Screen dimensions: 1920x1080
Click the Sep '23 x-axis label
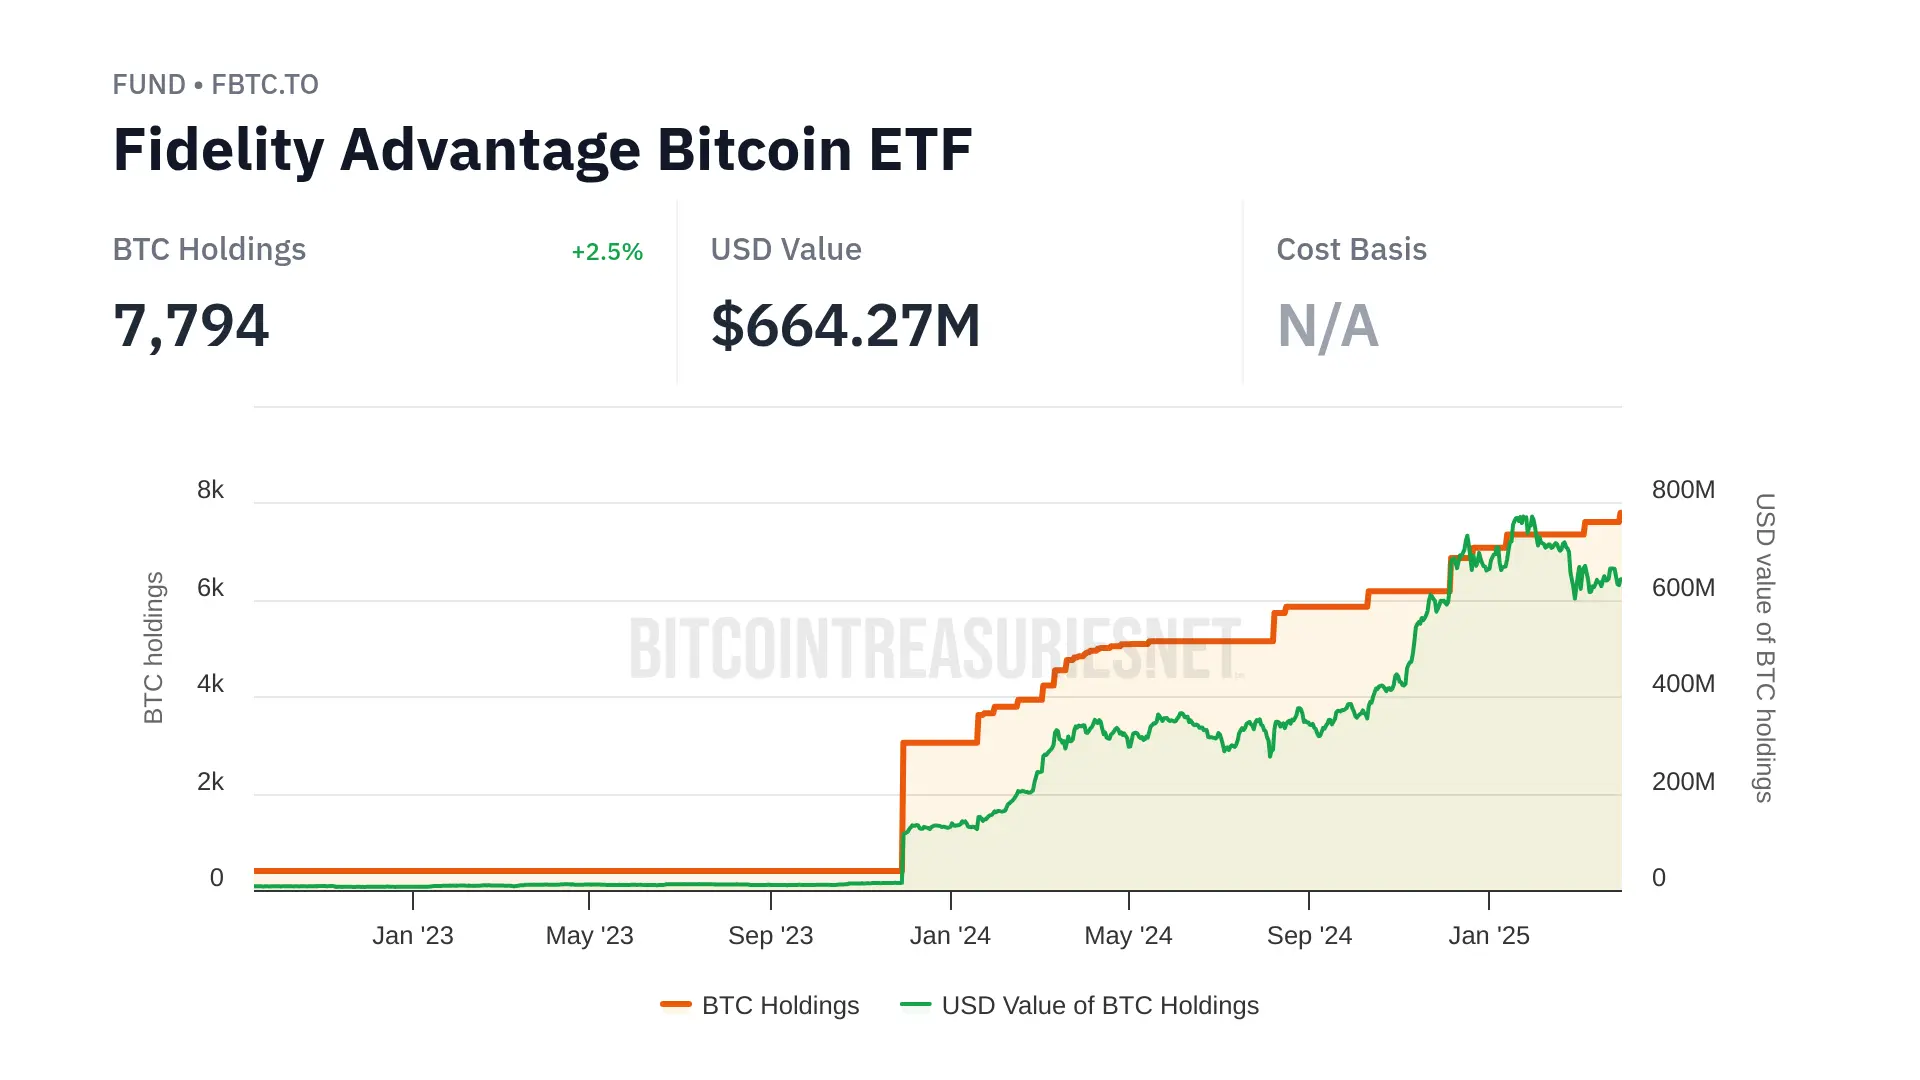(770, 936)
